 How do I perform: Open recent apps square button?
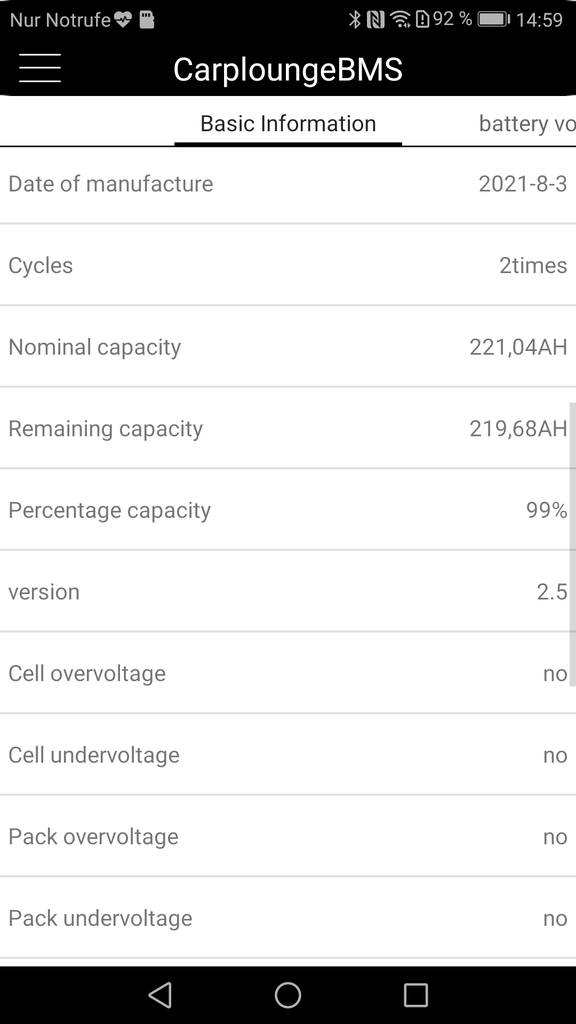[415, 995]
